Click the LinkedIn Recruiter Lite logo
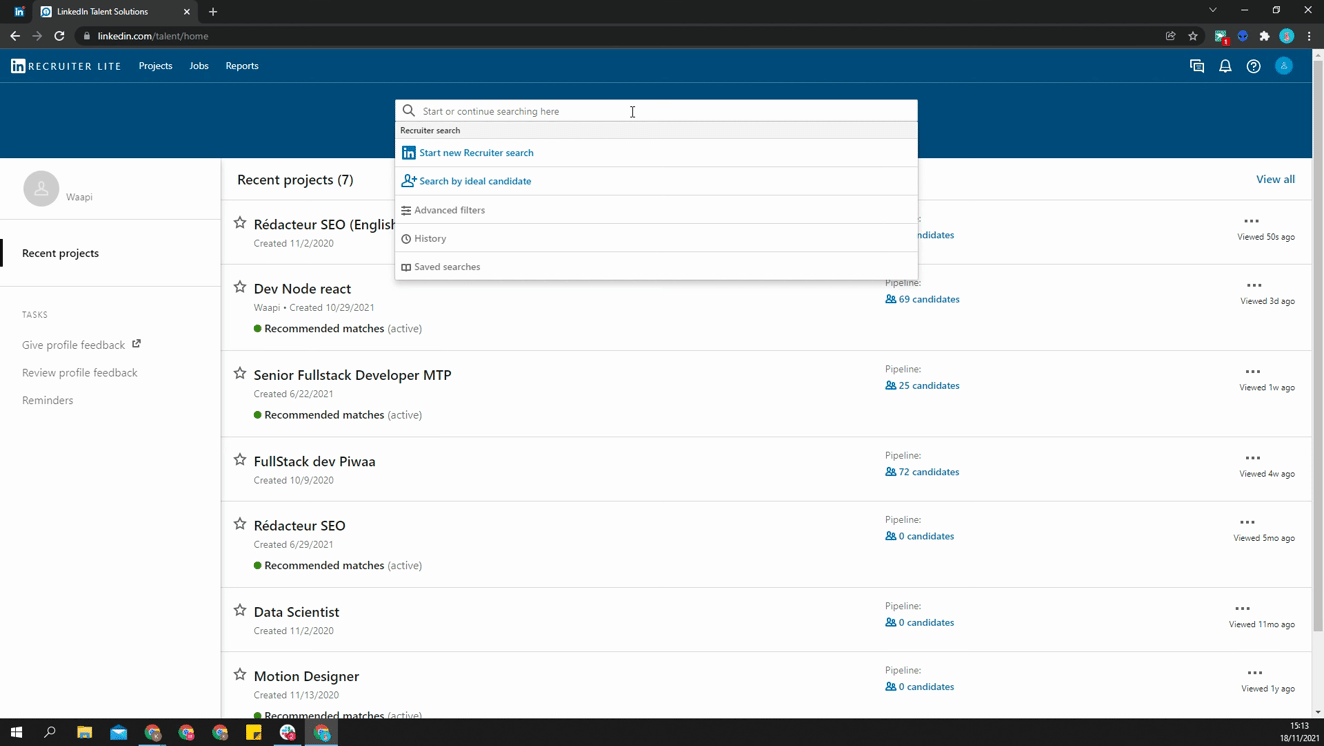This screenshot has height=746, width=1324. click(x=66, y=66)
